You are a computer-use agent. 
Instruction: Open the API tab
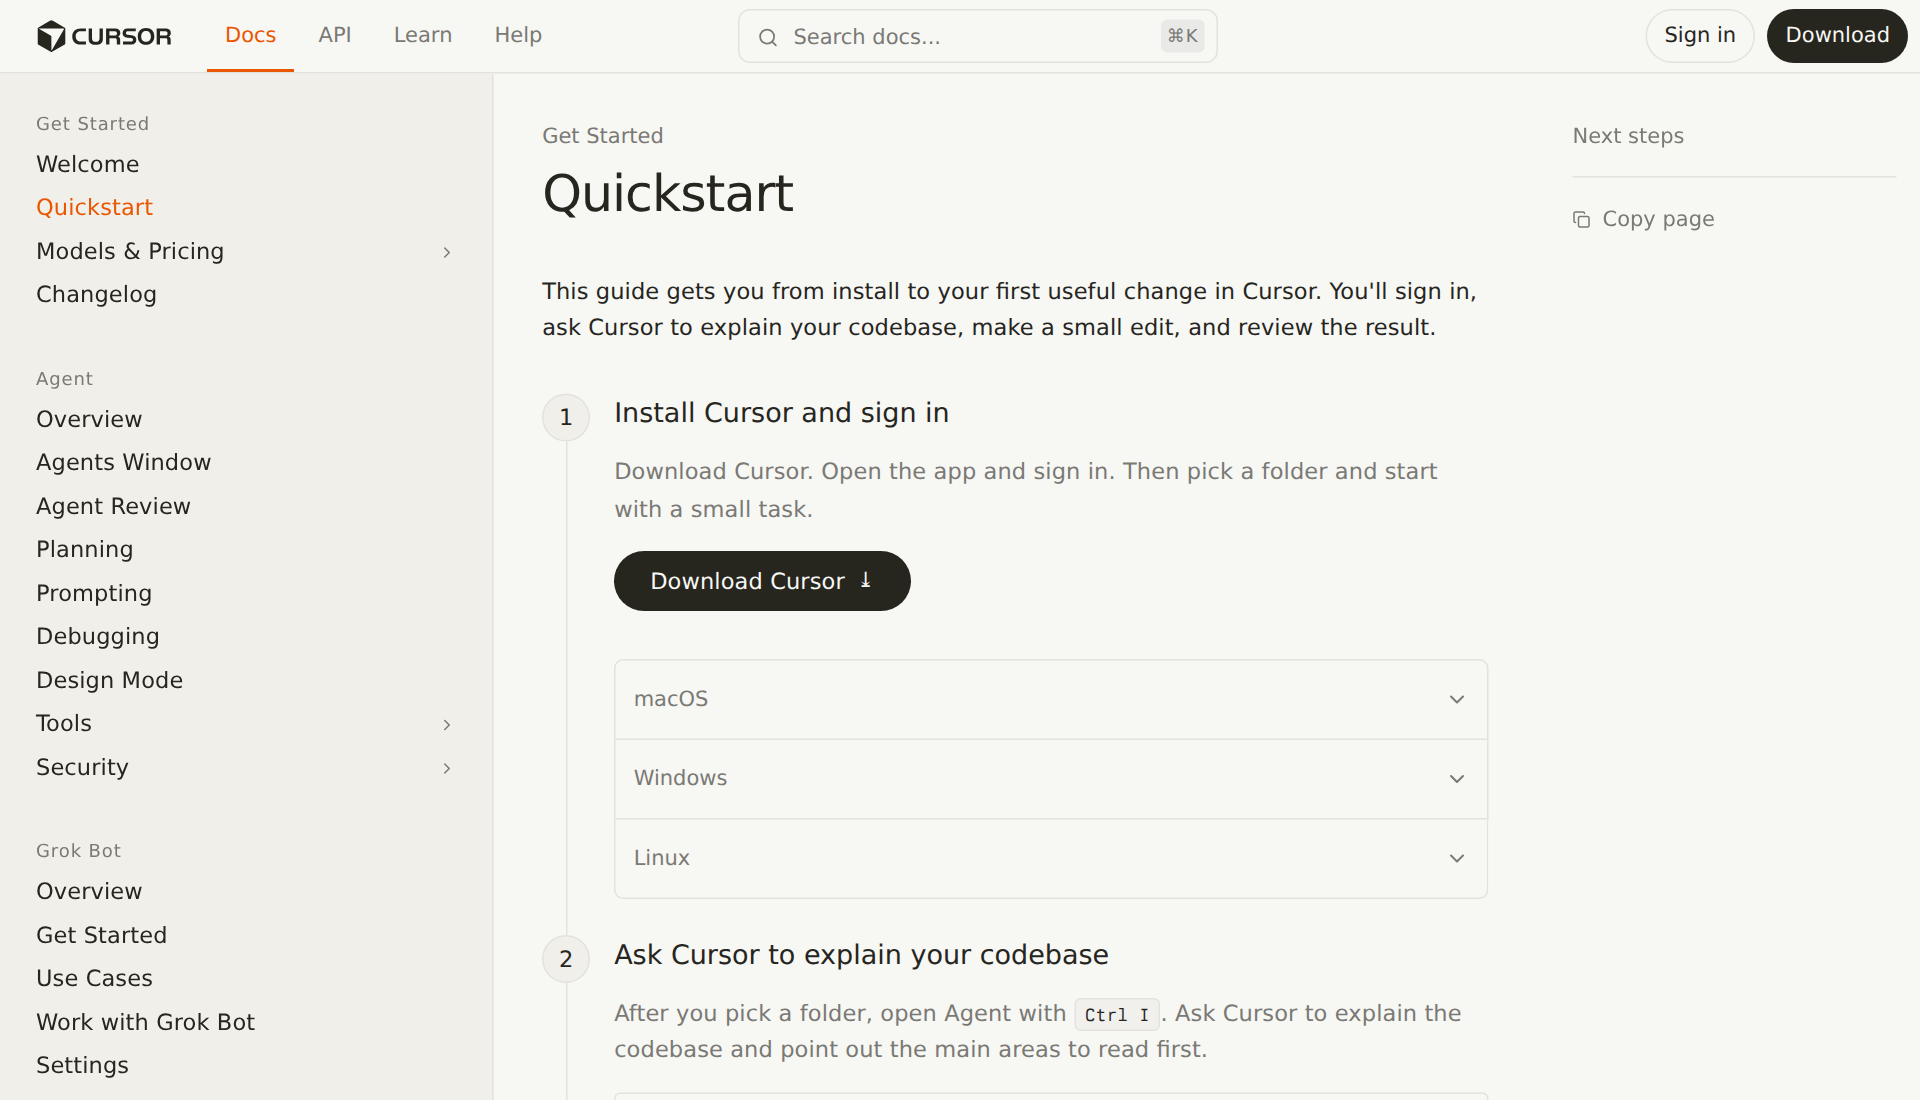tap(335, 35)
